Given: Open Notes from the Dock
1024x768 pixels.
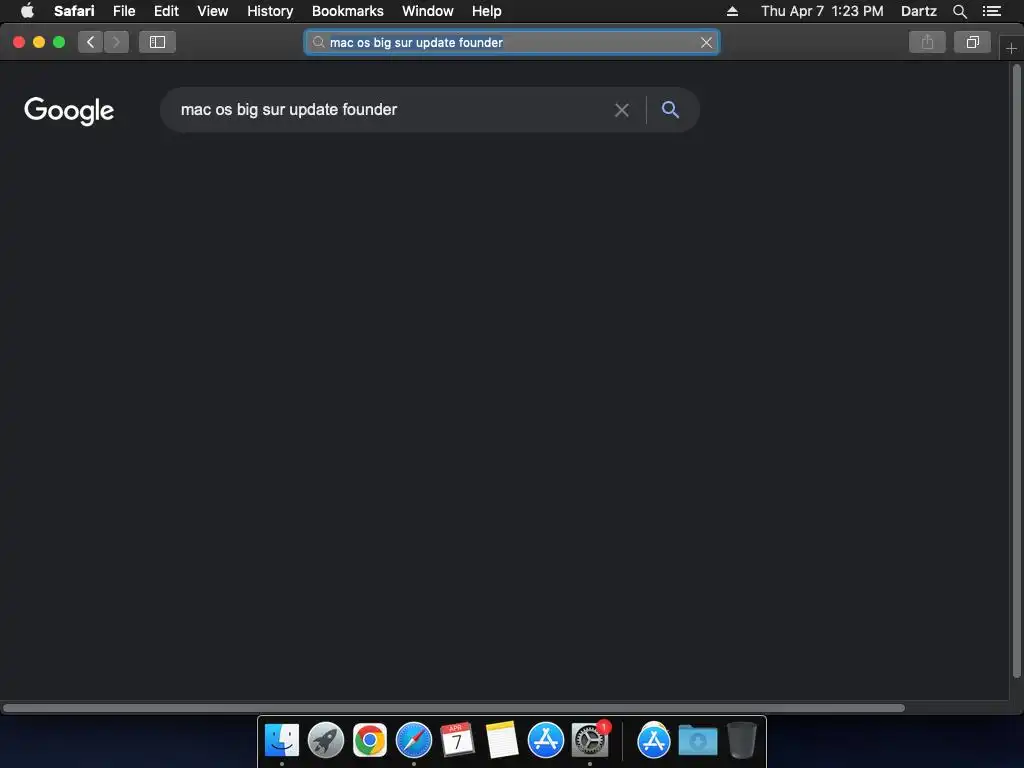Looking at the screenshot, I should (502, 740).
